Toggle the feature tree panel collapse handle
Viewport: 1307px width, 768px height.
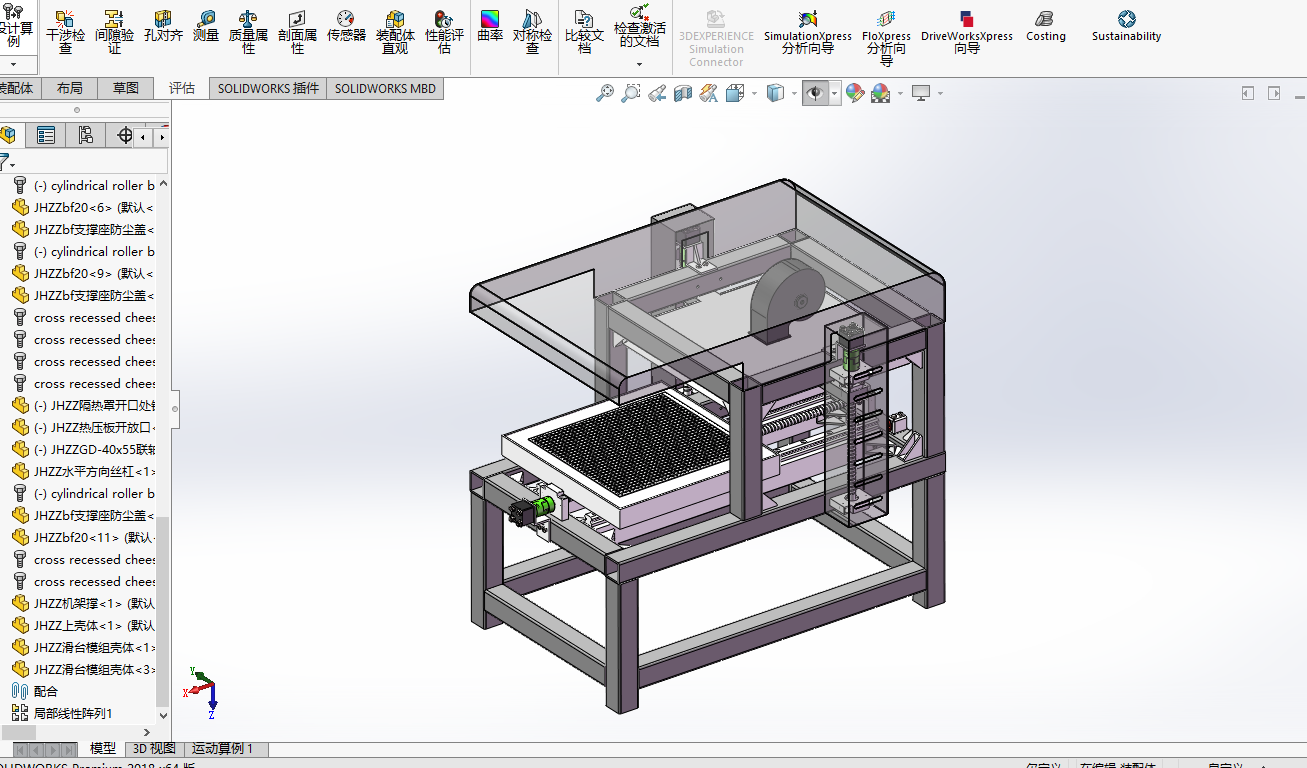pyautogui.click(x=176, y=407)
